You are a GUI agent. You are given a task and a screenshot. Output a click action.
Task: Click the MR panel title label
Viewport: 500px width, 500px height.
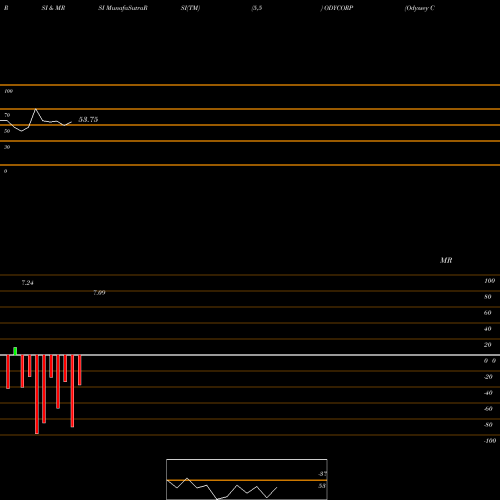coord(446,260)
